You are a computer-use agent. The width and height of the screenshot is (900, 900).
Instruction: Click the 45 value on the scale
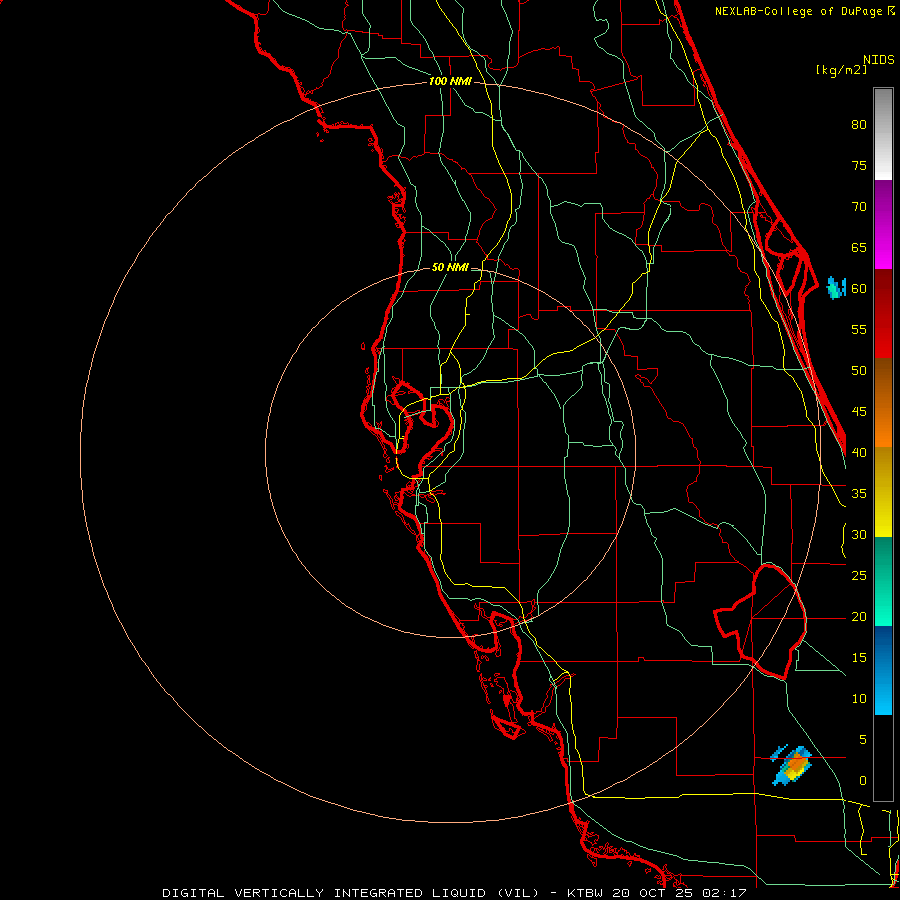coord(859,412)
